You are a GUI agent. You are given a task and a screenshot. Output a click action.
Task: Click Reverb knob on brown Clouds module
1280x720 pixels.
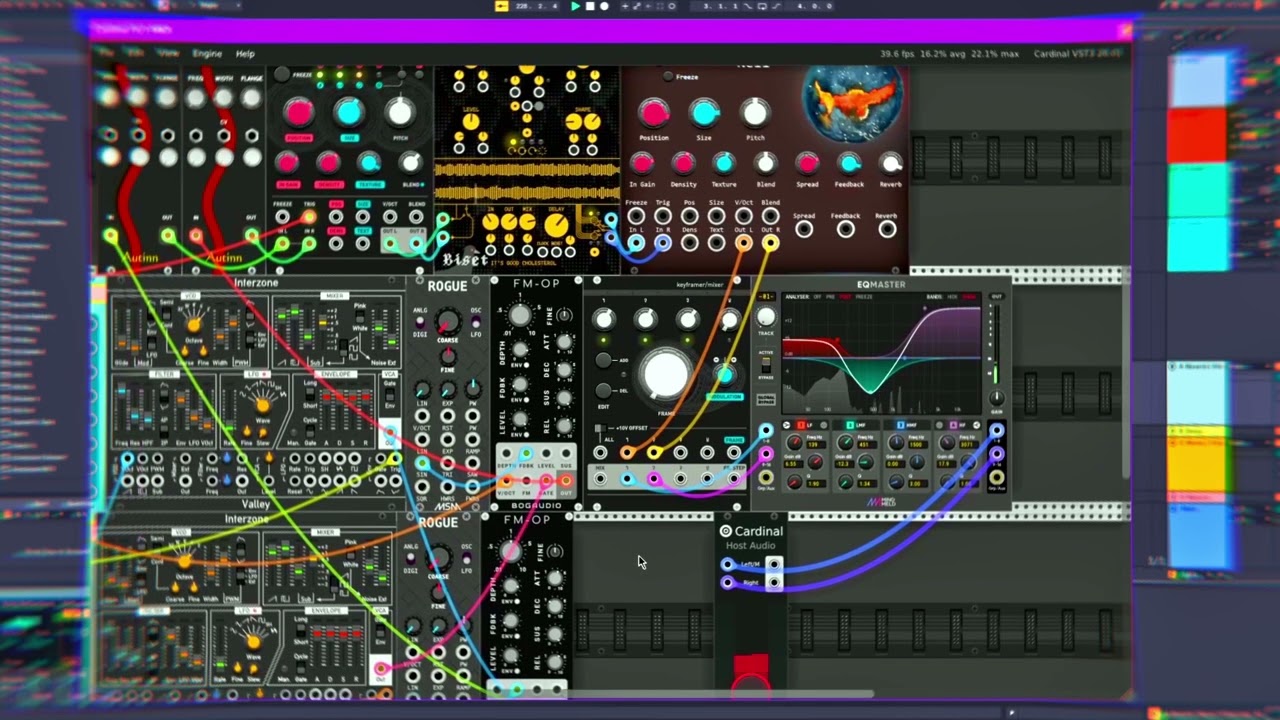890,163
